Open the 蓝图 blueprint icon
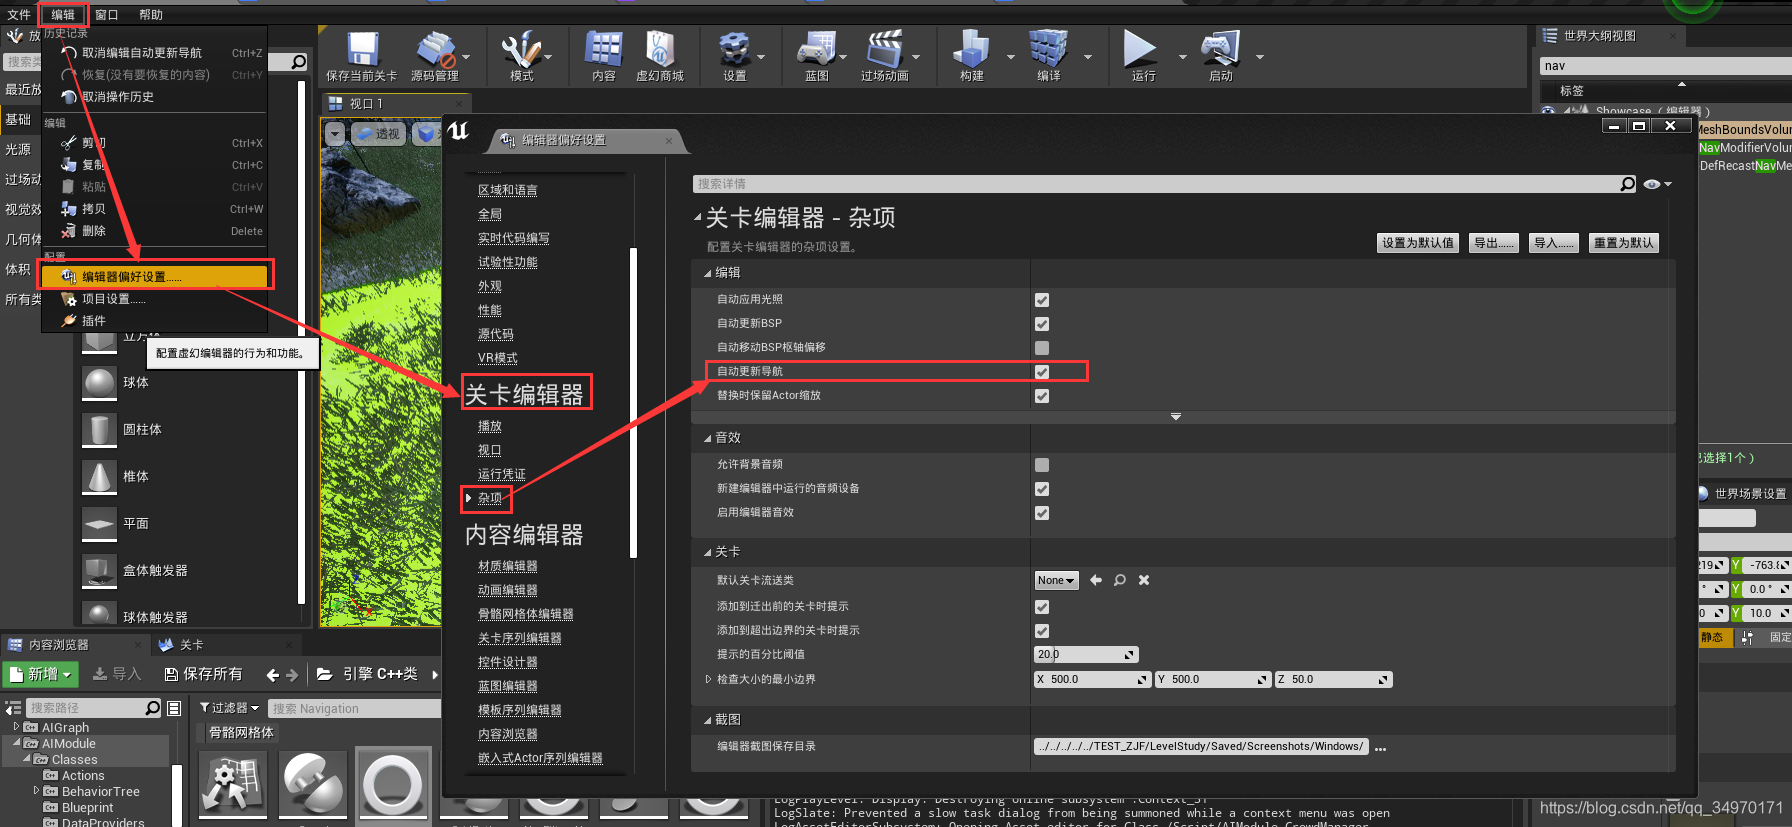The width and height of the screenshot is (1792, 827). click(x=817, y=49)
